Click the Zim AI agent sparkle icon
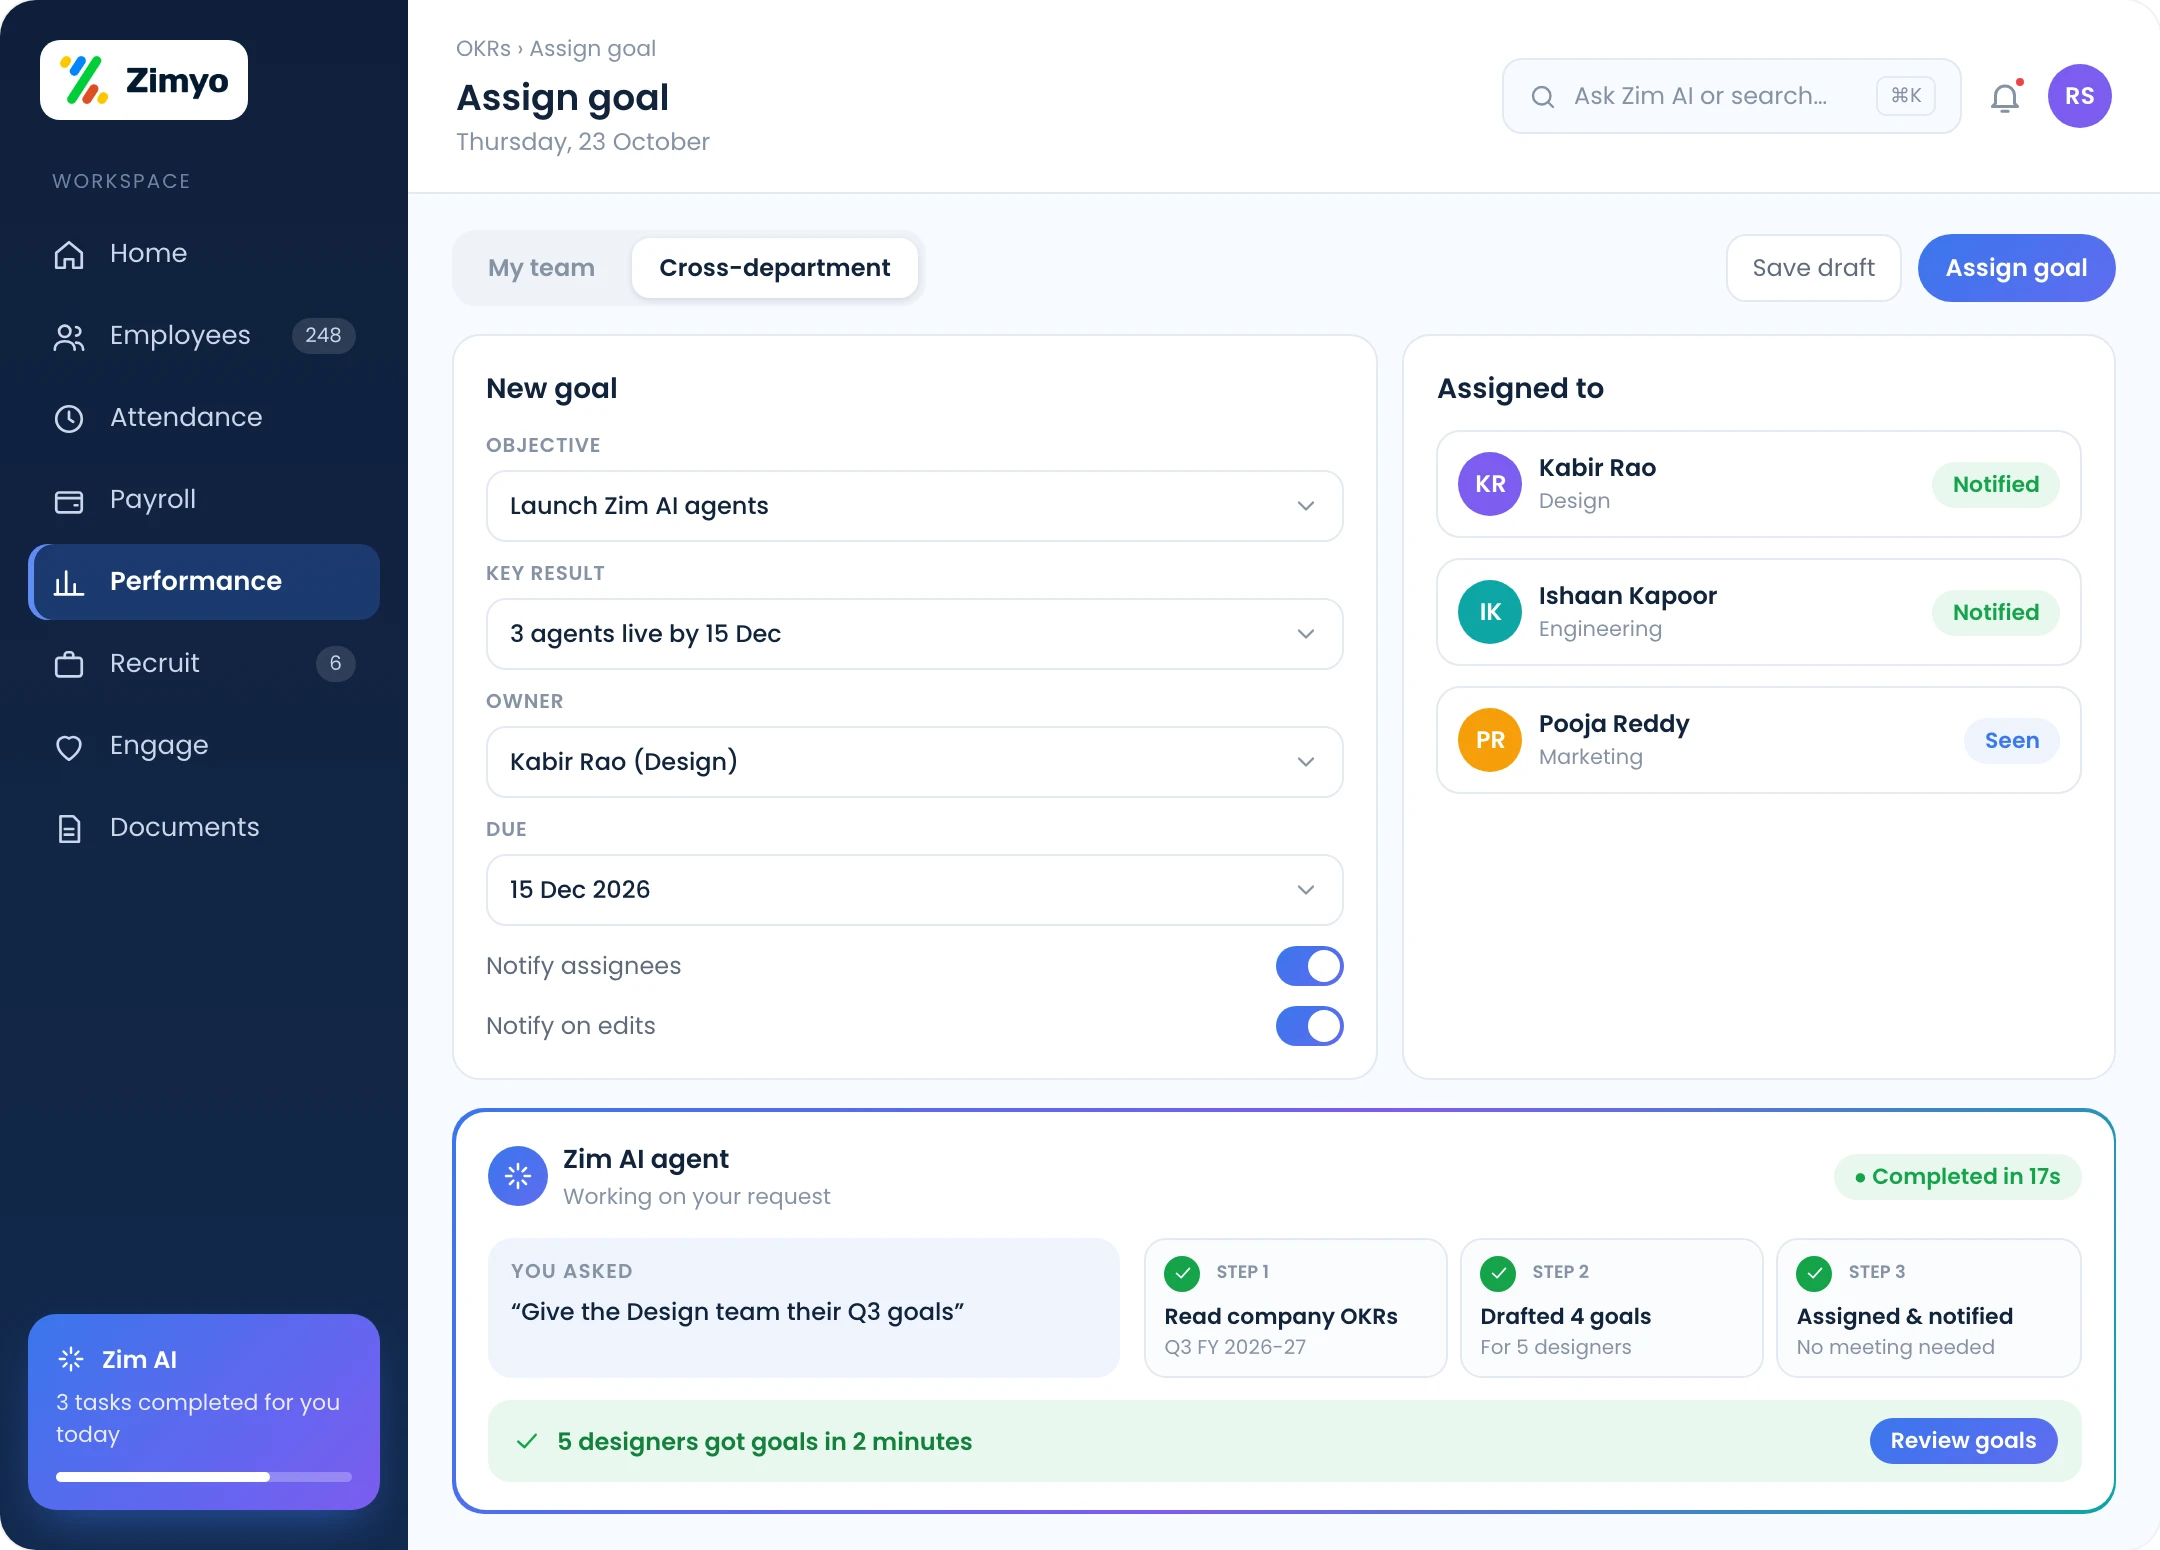2160x1550 pixels. tap(518, 1176)
